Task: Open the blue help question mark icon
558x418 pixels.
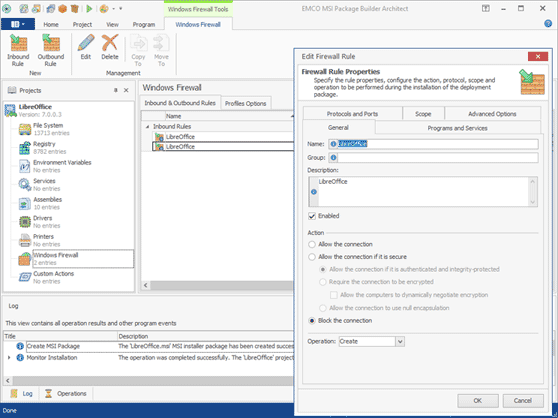Action: click(548, 24)
